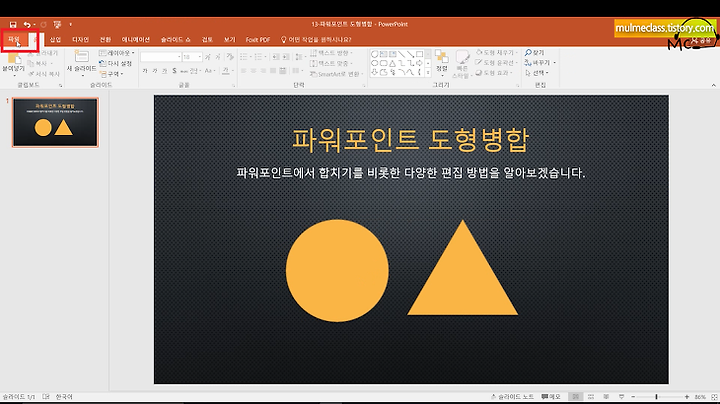Screen dimensions: 720x404
Task: Click 다시 설정 (Reset) slide button
Action: 116,63
